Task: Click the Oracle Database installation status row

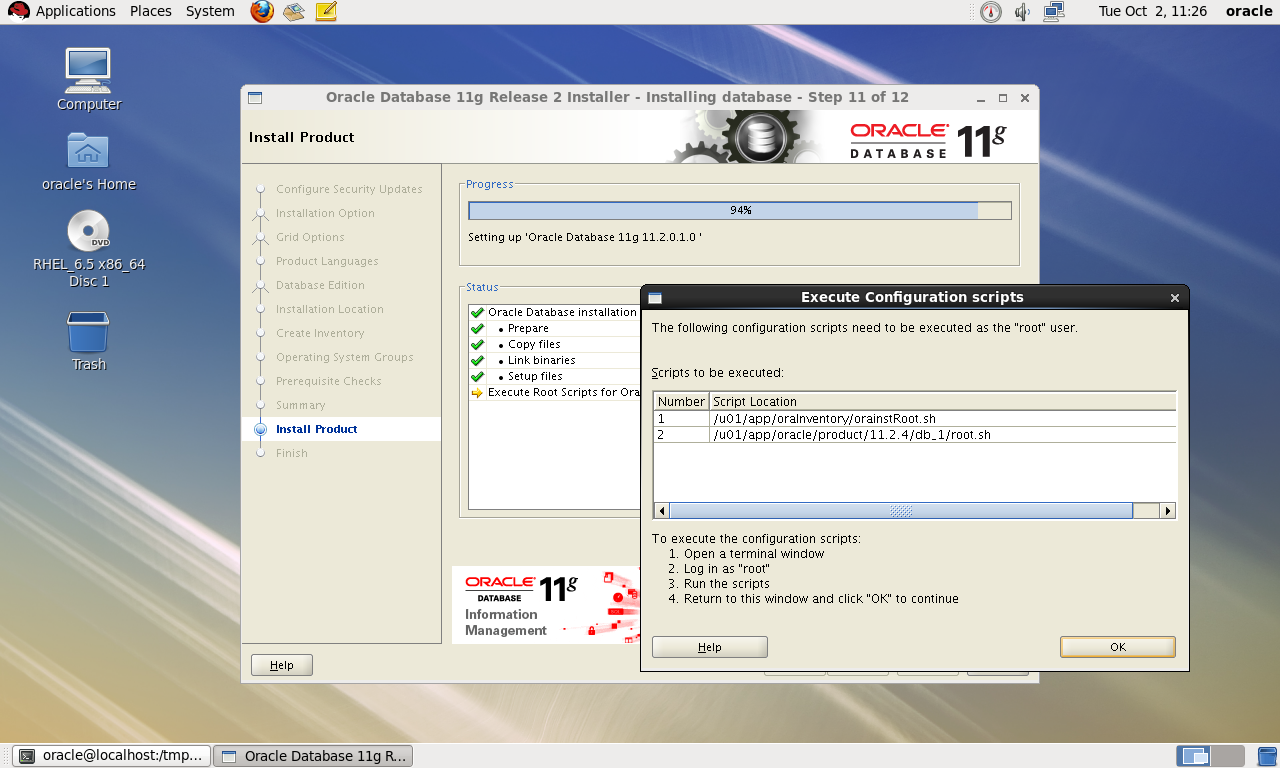Action: (554, 312)
